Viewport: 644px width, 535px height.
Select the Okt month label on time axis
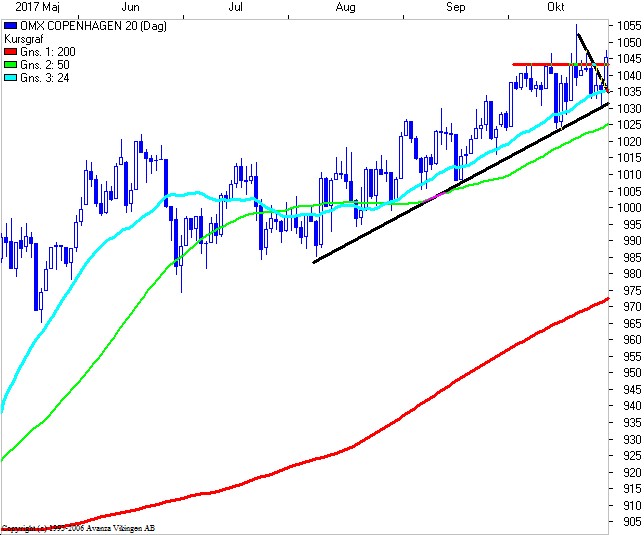tap(556, 7)
